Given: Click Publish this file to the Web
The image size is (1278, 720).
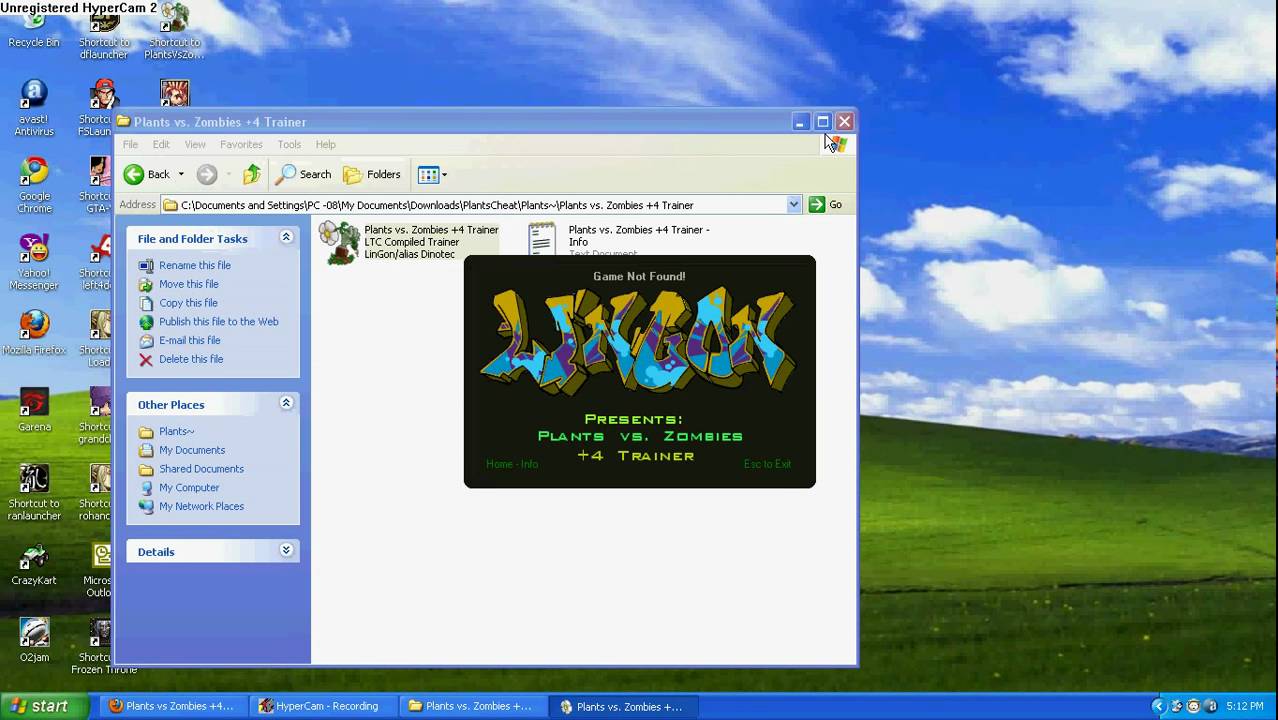Looking at the screenshot, I should click(x=219, y=322).
